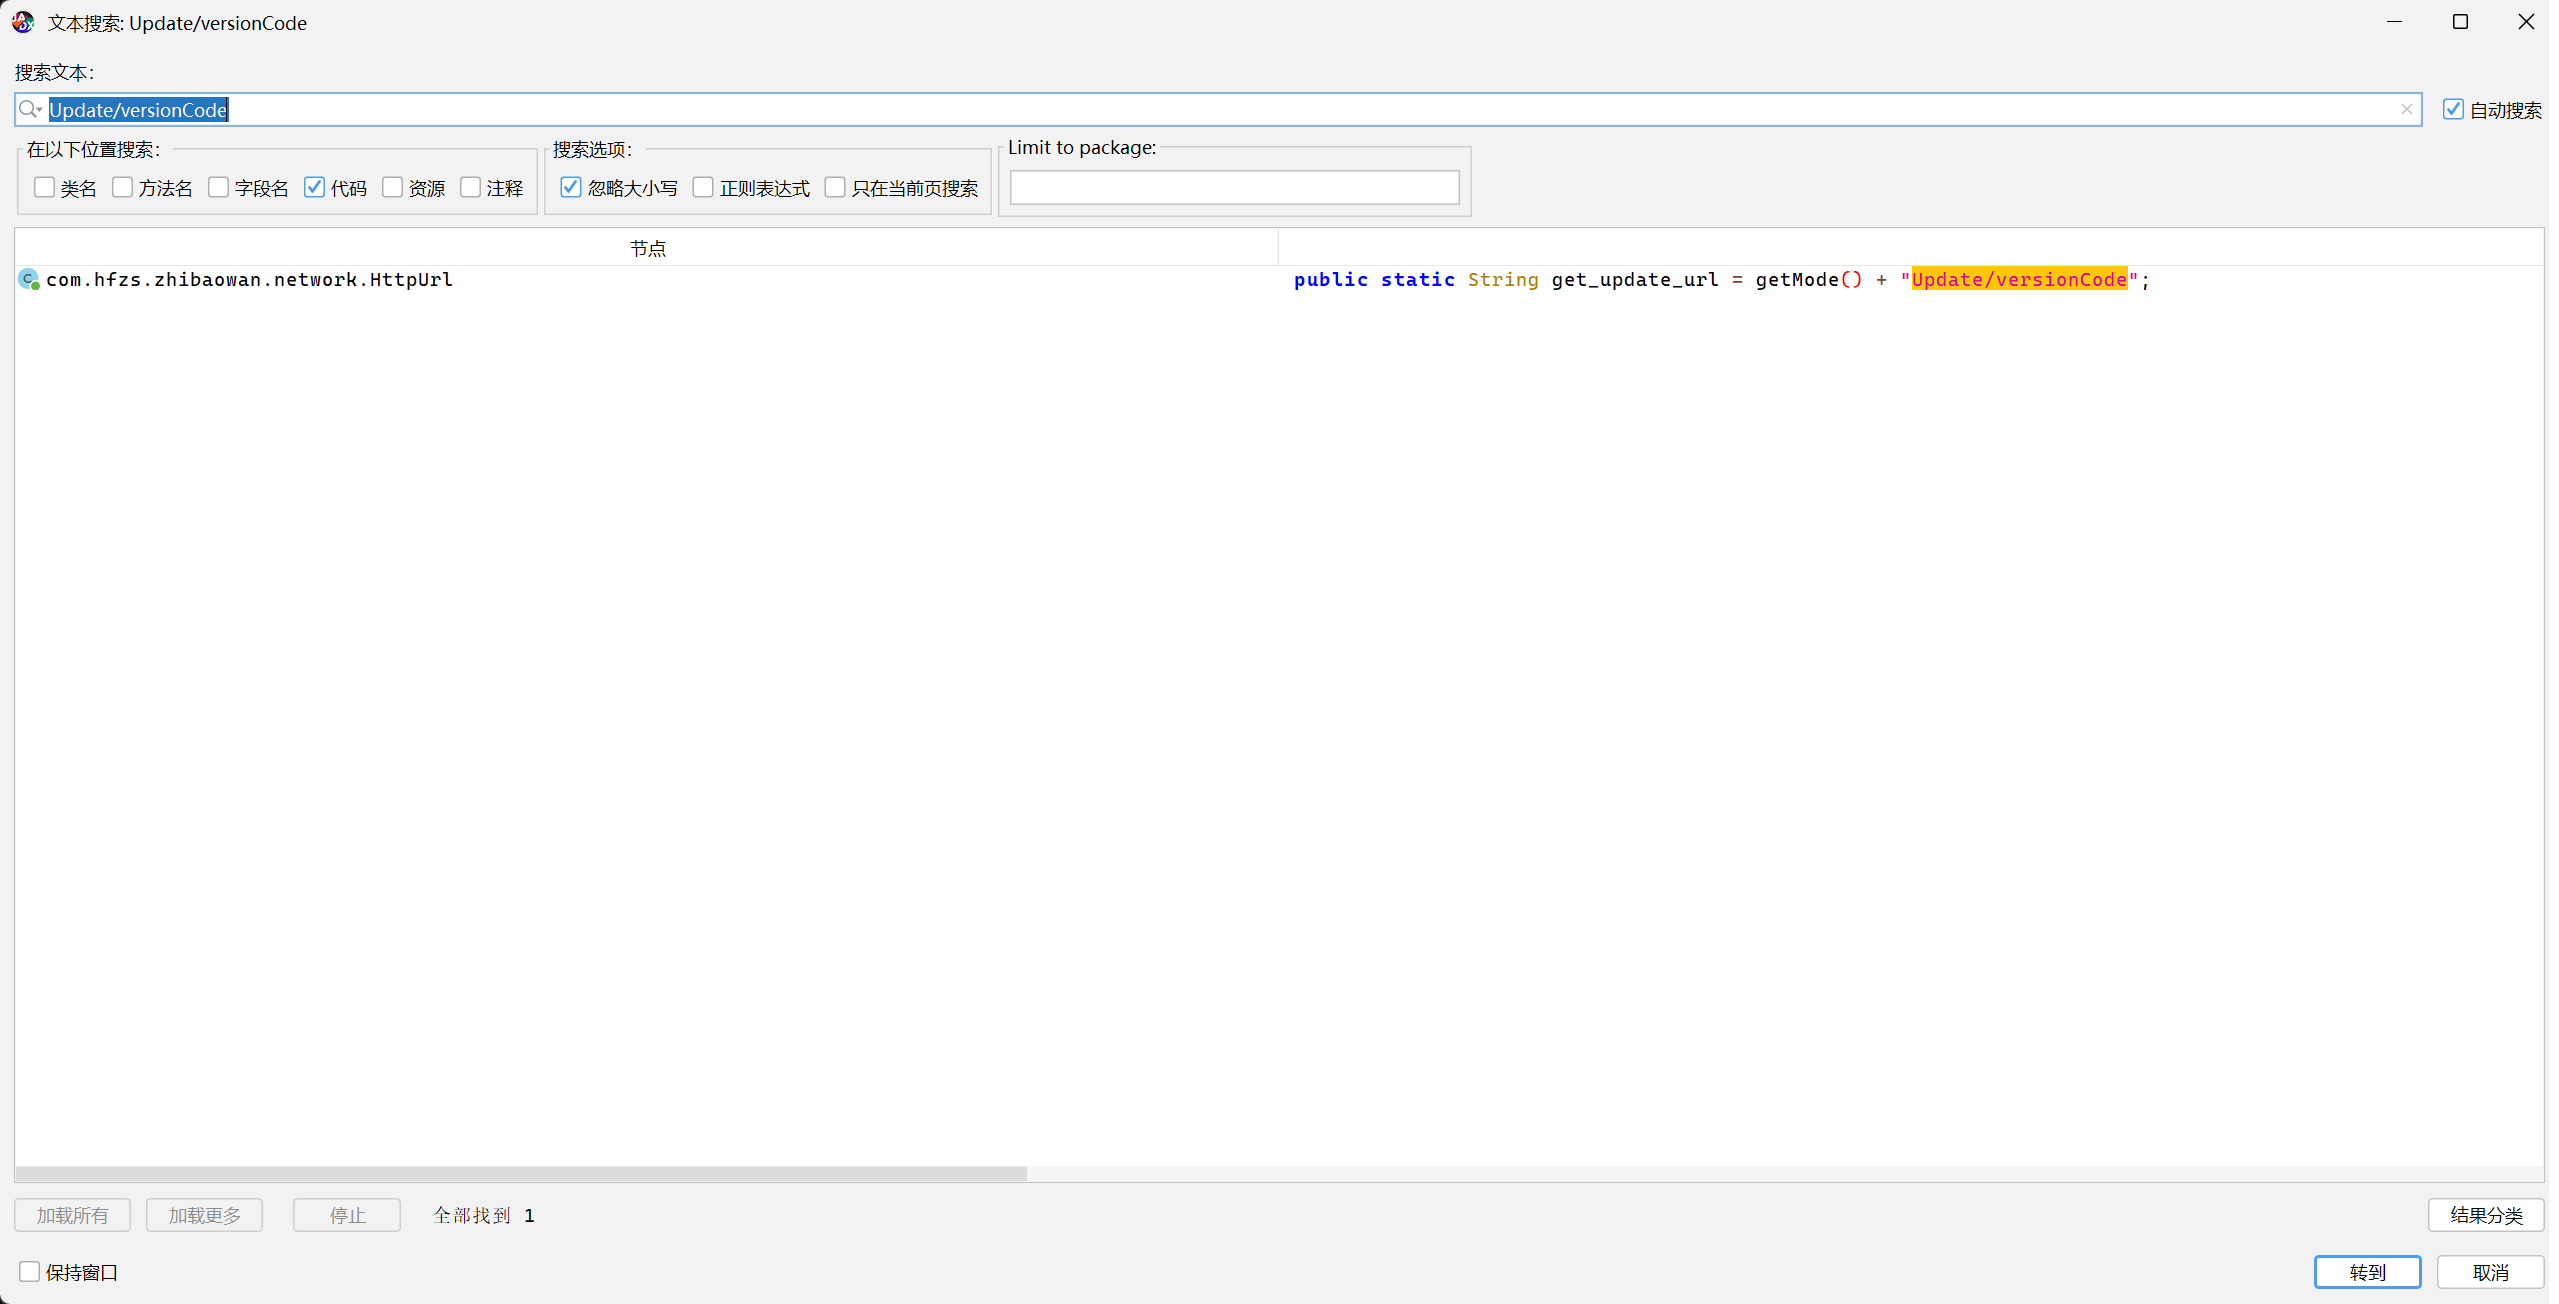The image size is (2559, 1304).
Task: Toggle the 自动搜索 checkbox
Action: pyautogui.click(x=2452, y=110)
